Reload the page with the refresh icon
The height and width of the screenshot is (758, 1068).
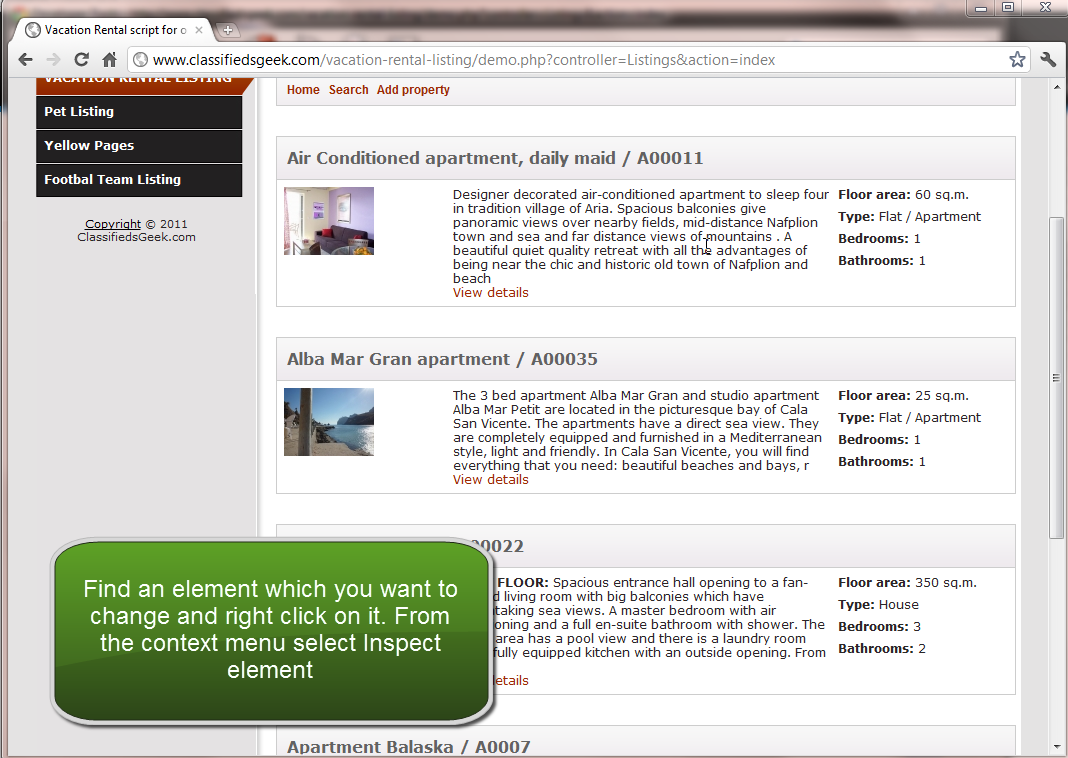tap(81, 60)
